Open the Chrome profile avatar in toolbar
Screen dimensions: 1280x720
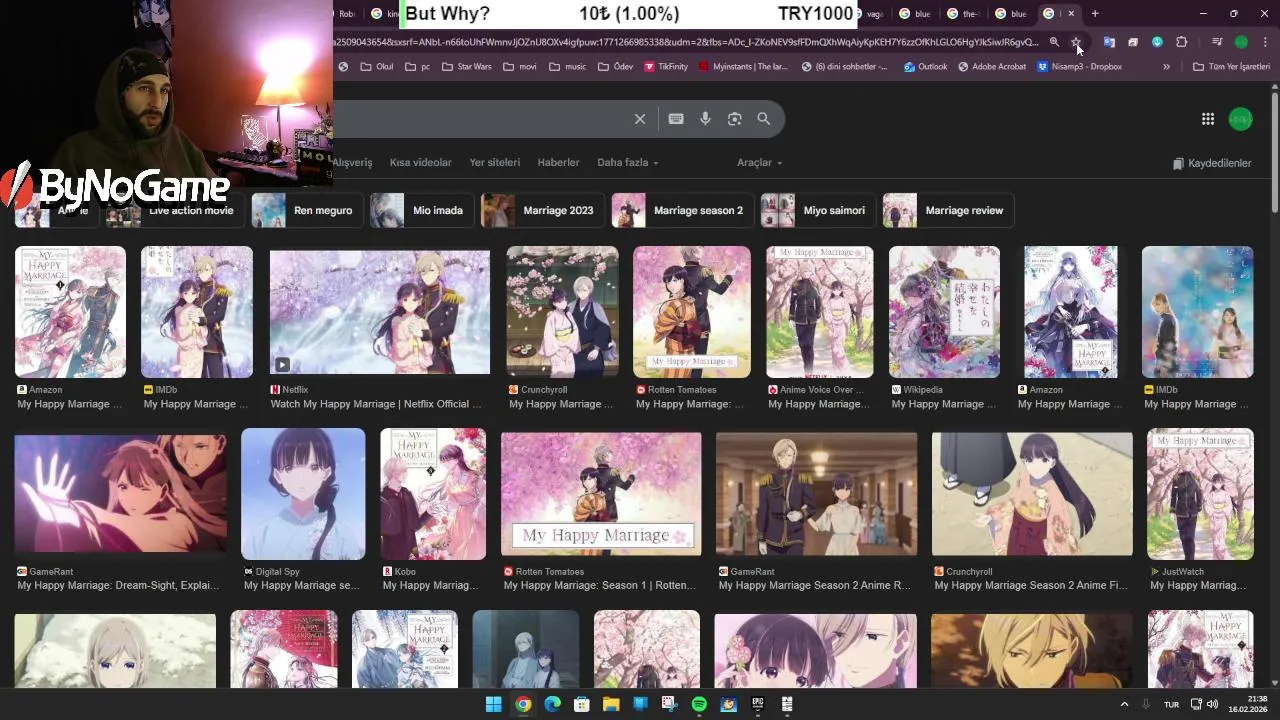(1241, 42)
